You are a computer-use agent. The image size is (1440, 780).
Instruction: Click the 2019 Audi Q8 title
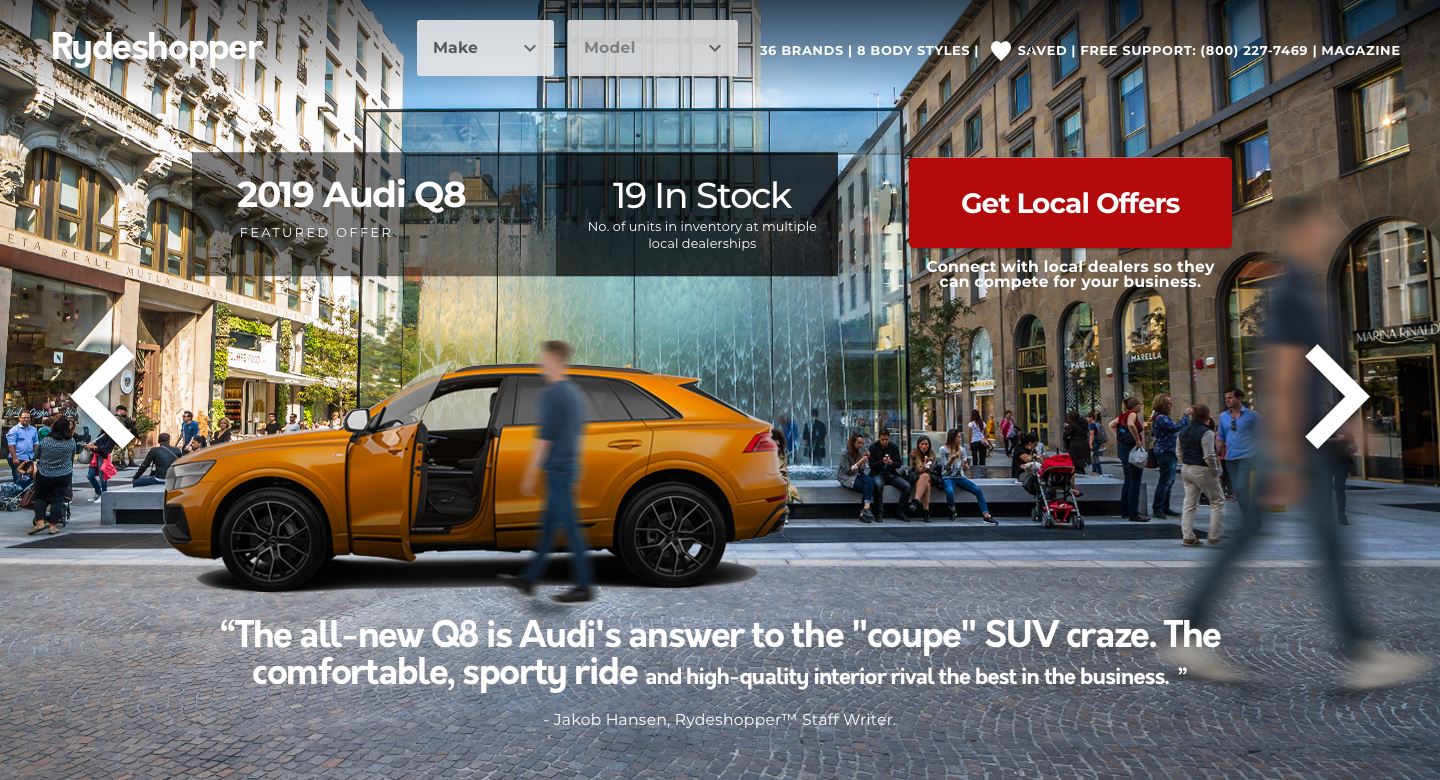(352, 195)
